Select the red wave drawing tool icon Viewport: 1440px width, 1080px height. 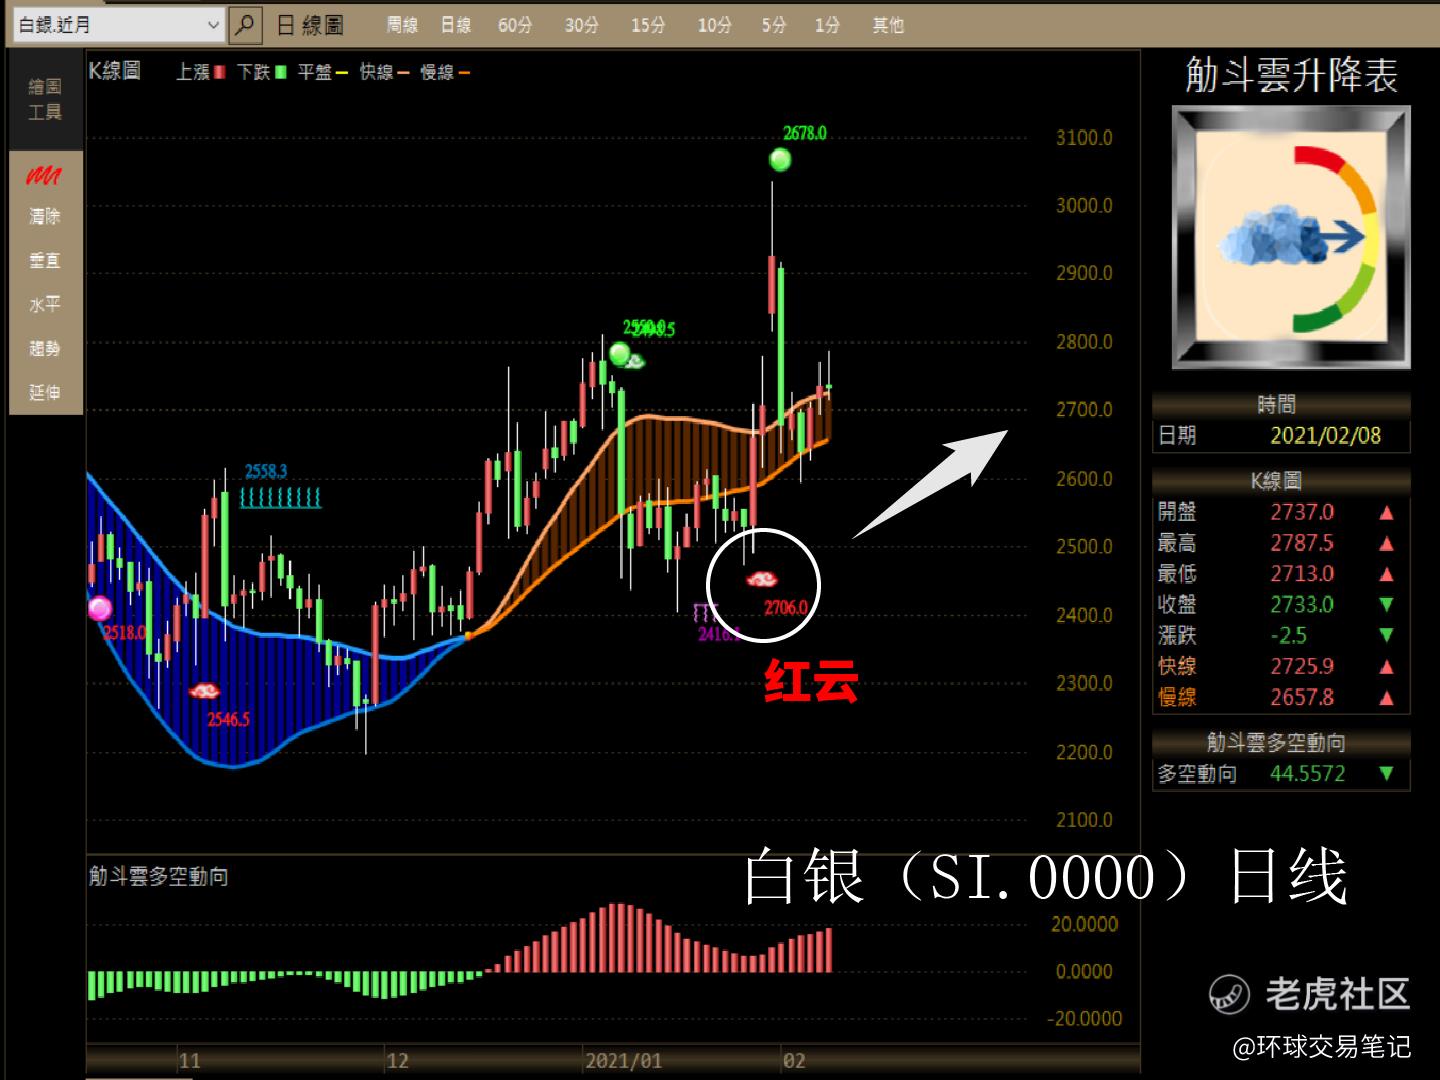[x=44, y=176]
